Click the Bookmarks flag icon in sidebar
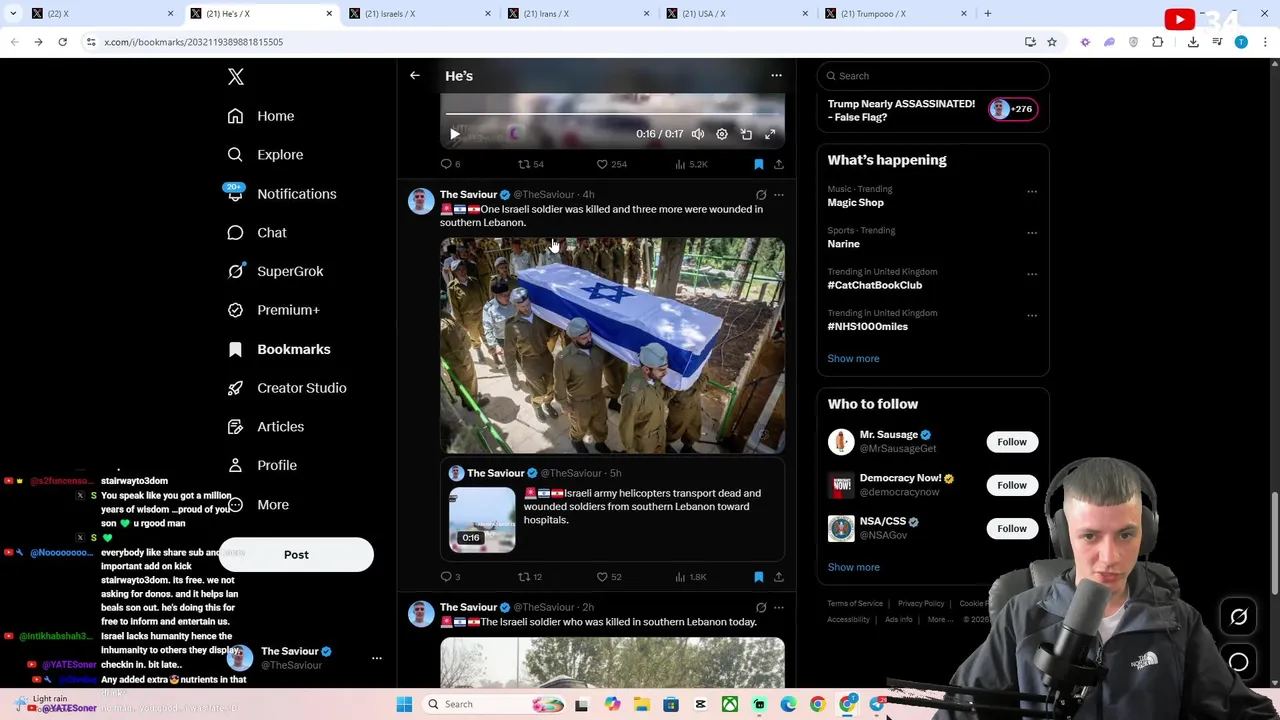Image resolution: width=1280 pixels, height=720 pixels. coord(235,349)
